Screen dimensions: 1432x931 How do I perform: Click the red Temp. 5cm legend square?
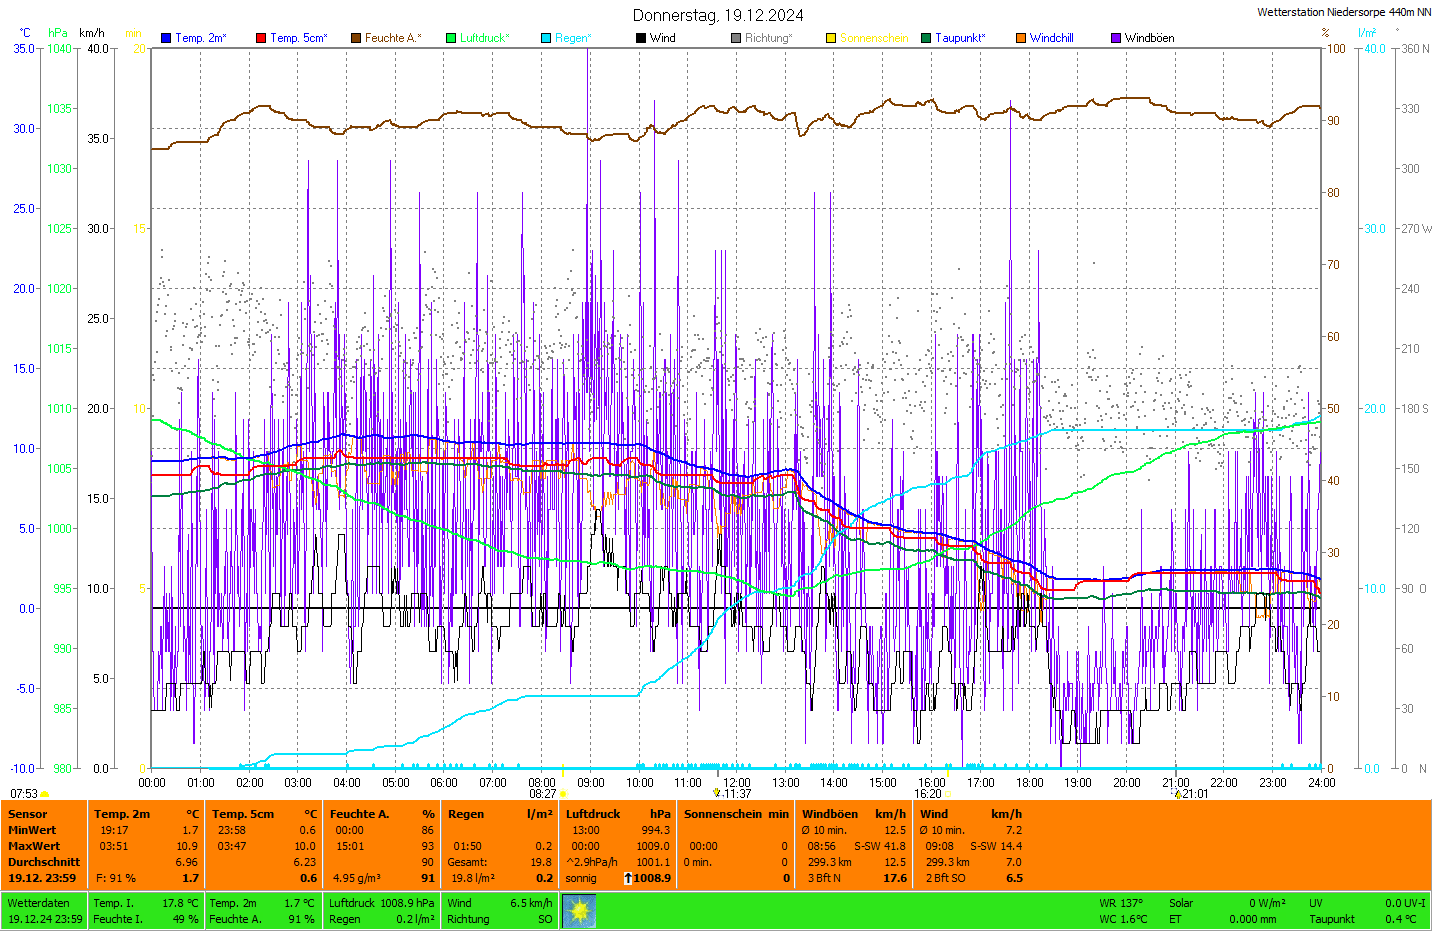tap(261, 38)
